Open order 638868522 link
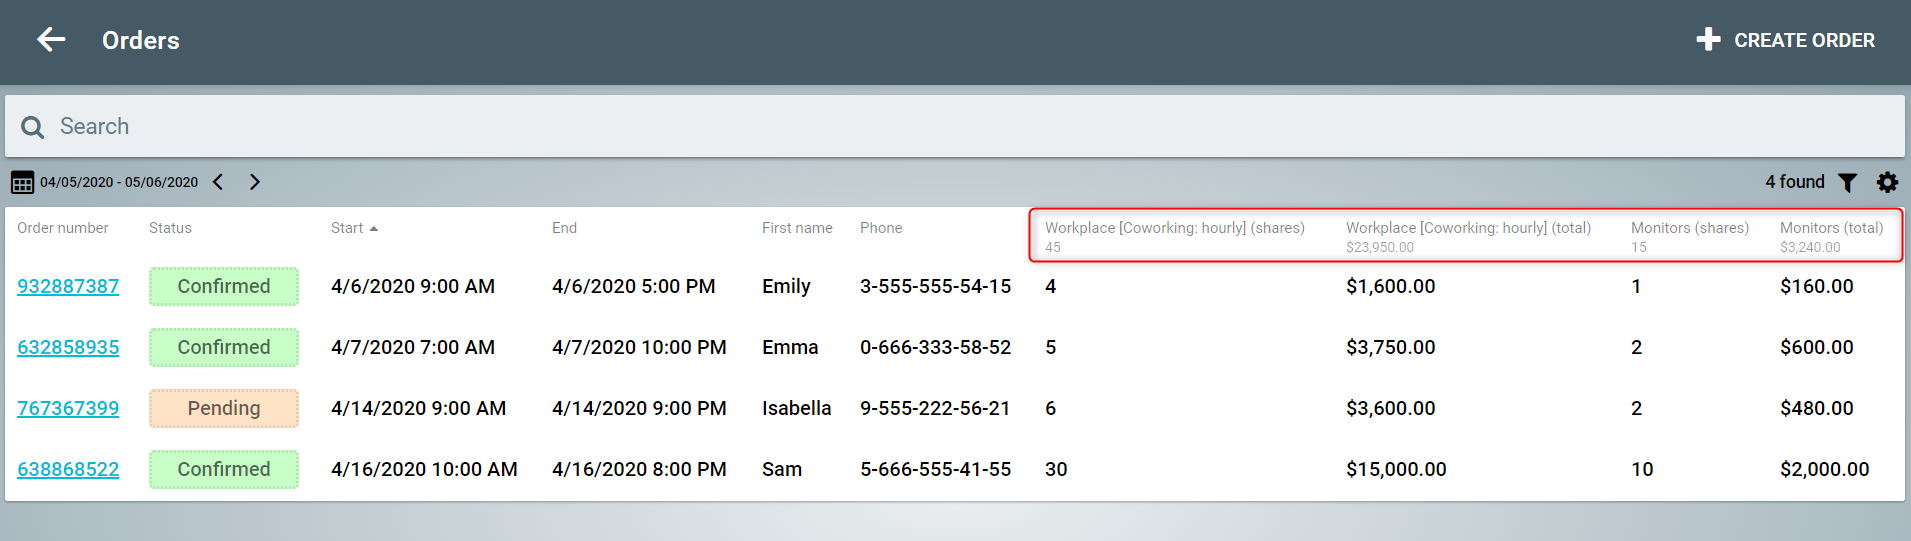Viewport: 1911px width, 541px height. click(x=68, y=469)
